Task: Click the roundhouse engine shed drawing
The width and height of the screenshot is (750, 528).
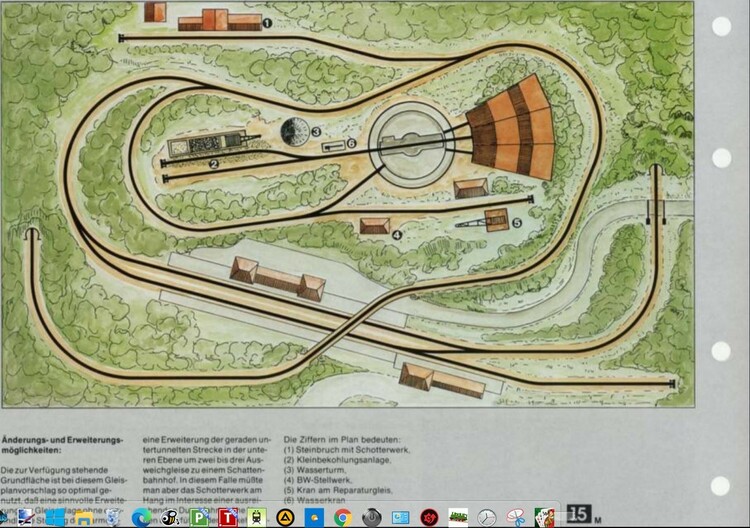Action: [x=511, y=128]
